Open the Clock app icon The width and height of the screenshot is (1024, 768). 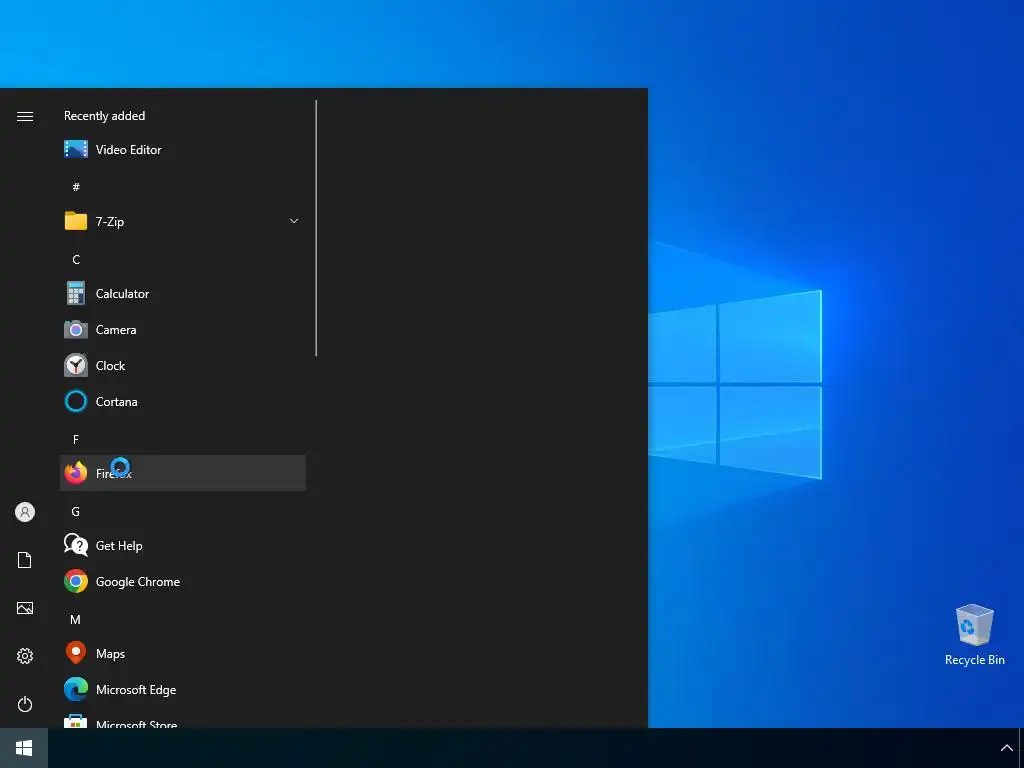point(76,366)
